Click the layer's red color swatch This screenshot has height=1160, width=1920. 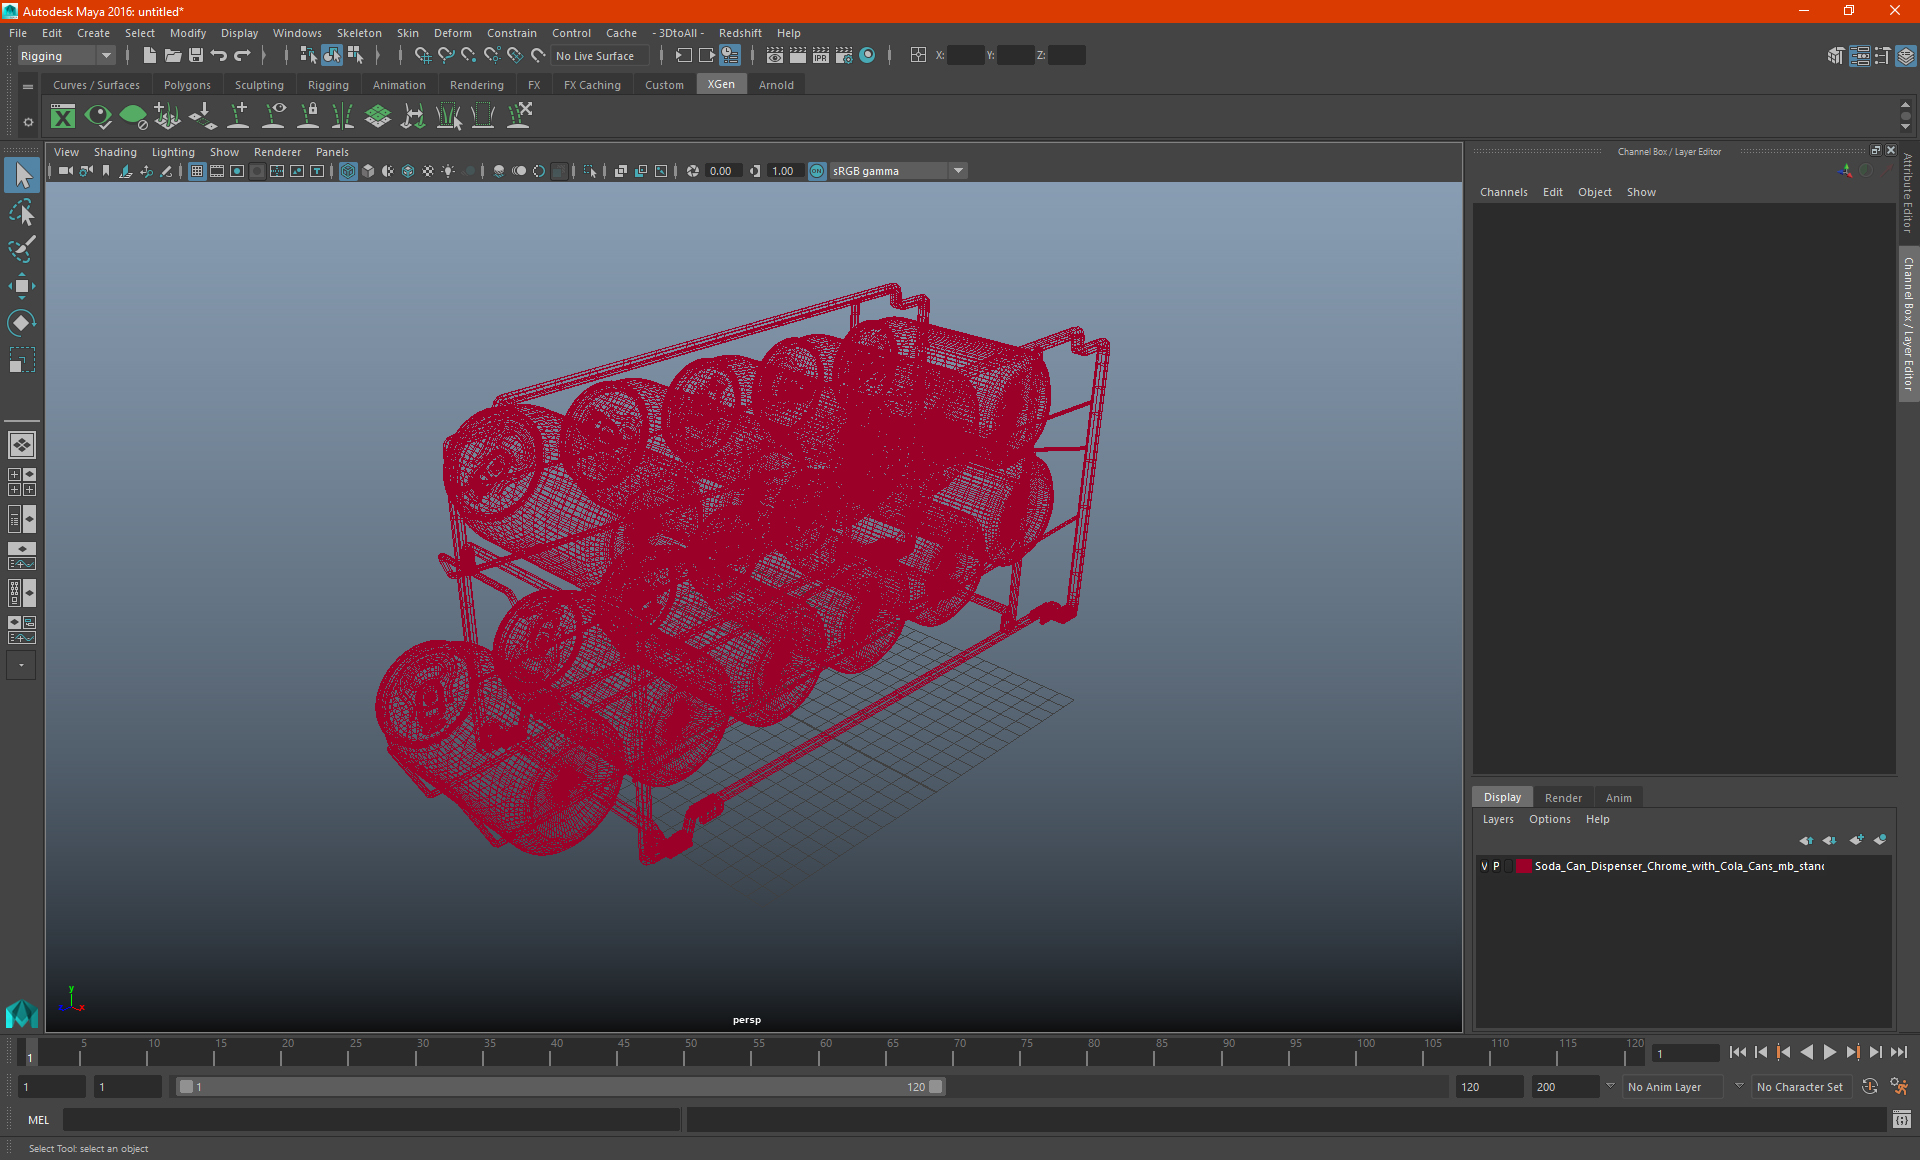[1523, 866]
